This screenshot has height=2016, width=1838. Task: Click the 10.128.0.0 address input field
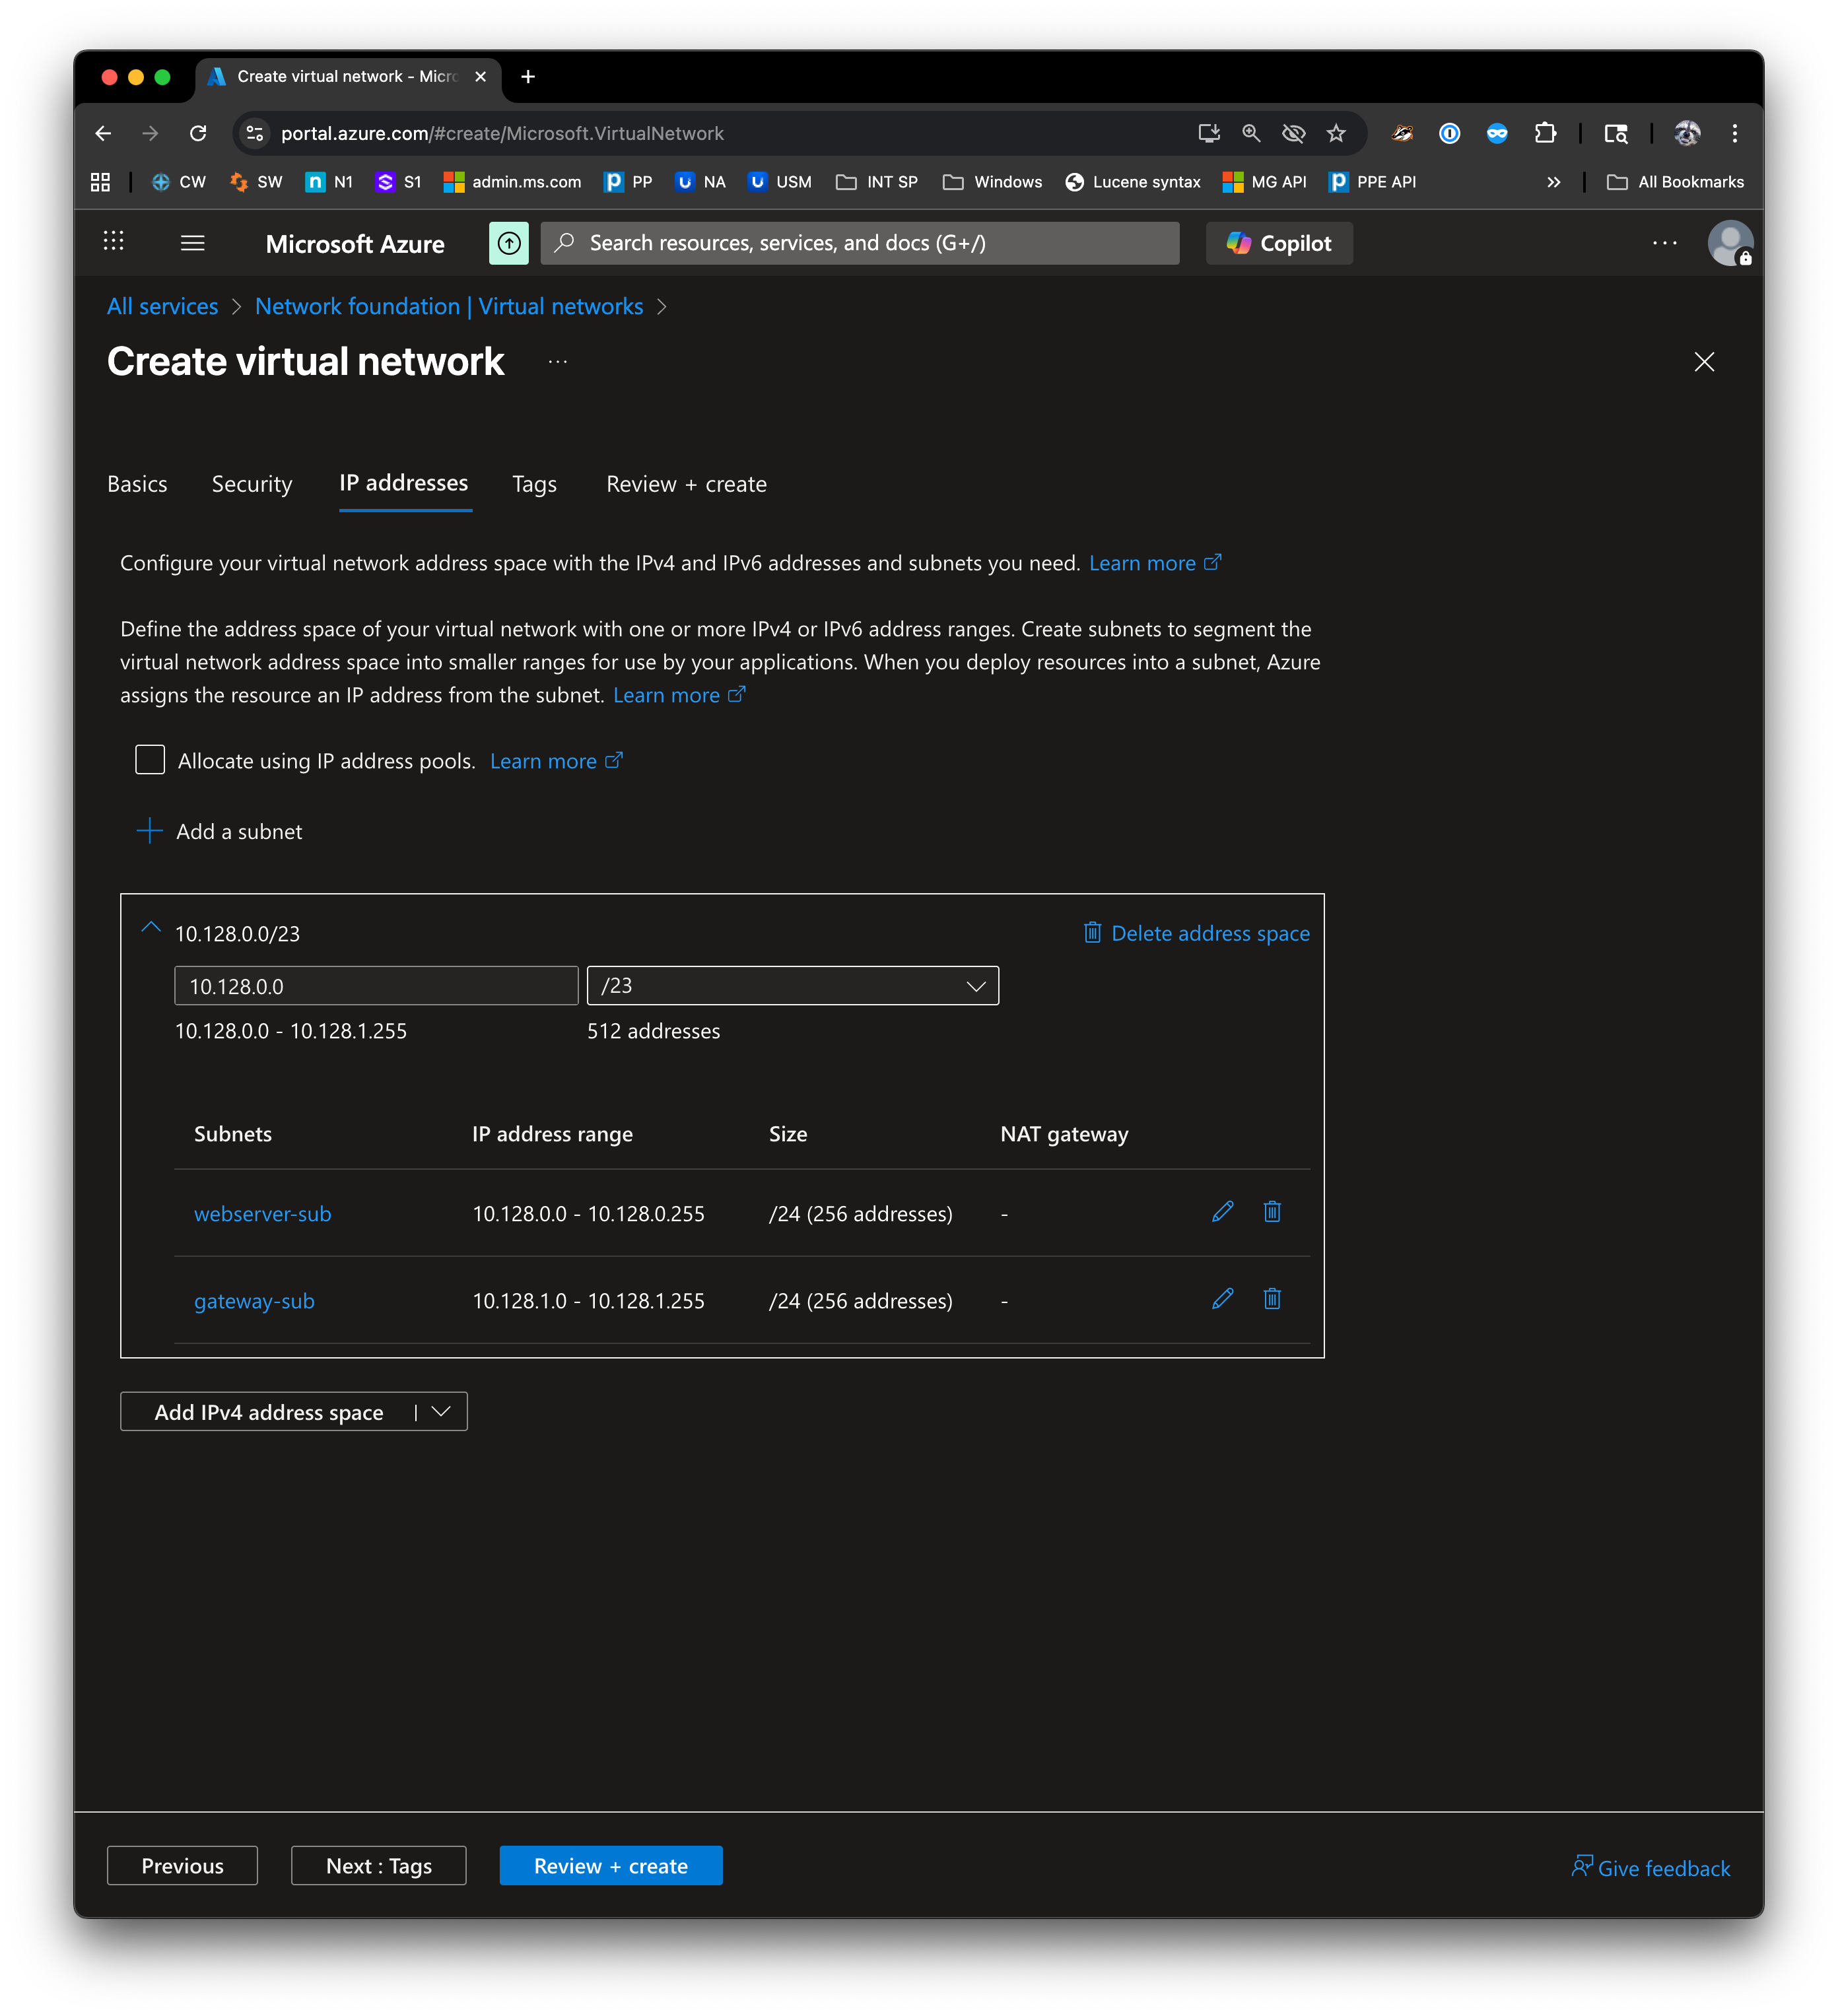point(376,986)
